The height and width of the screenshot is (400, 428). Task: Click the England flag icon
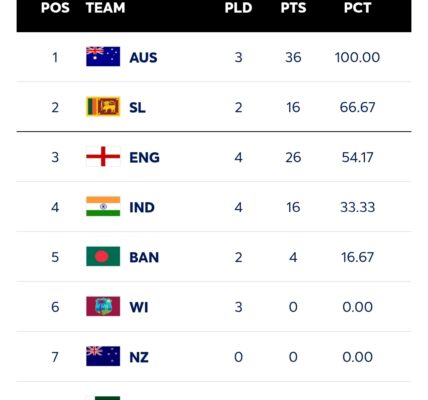(x=103, y=156)
